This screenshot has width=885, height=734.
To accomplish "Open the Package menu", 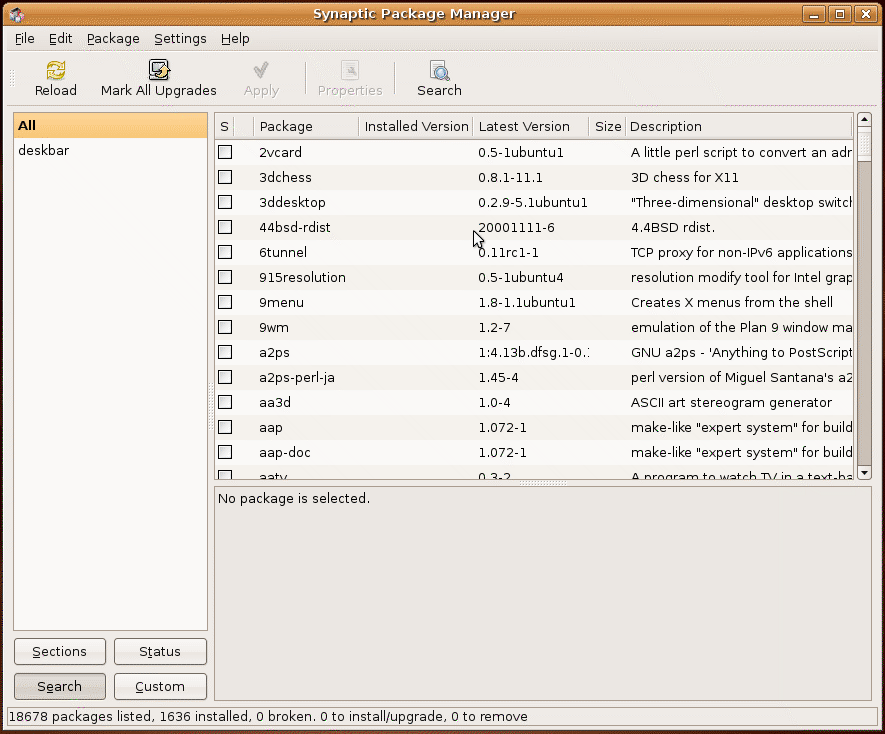I will 113,38.
